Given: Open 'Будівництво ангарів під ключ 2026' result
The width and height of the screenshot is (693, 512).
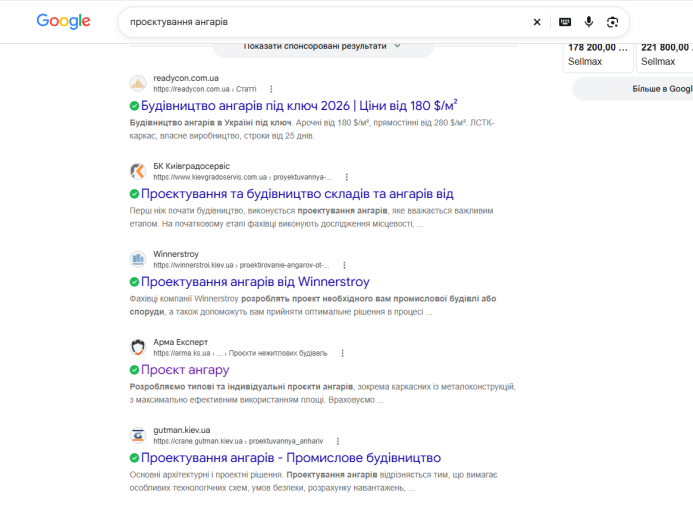Looking at the screenshot, I should 299,106.
